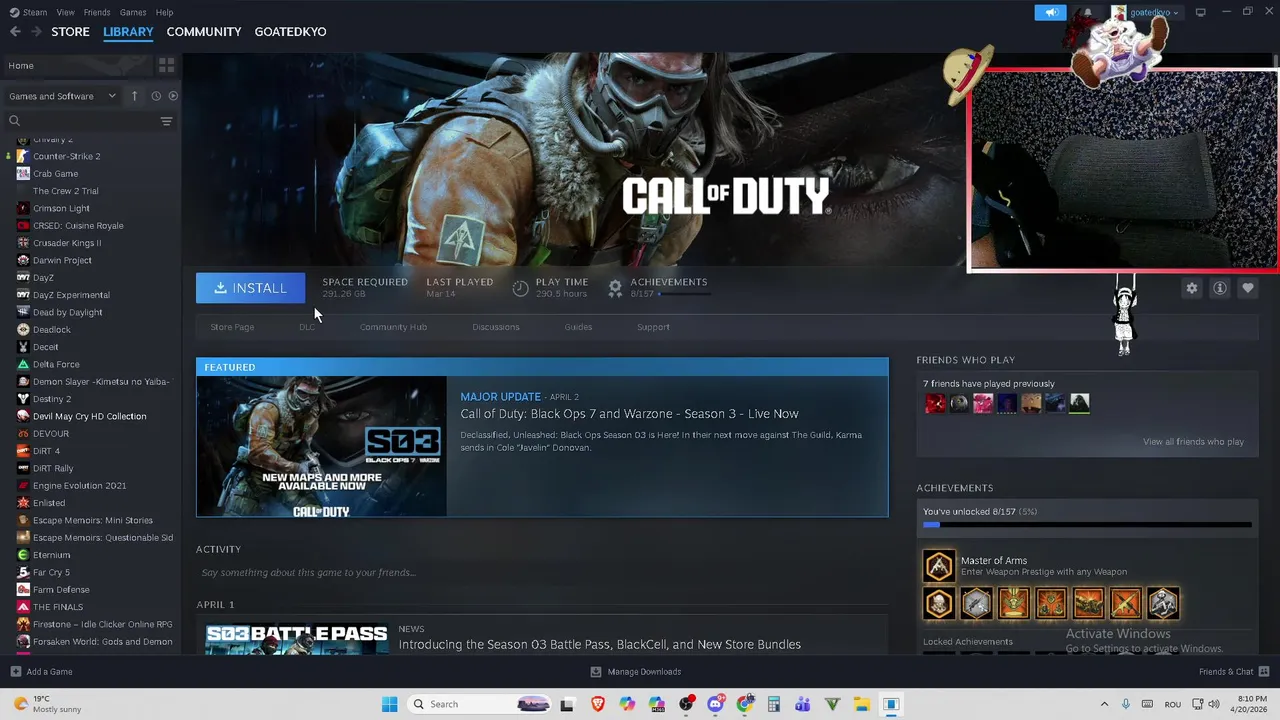This screenshot has width=1280, height=720.
Task: Open the Support link
Action: (x=653, y=327)
